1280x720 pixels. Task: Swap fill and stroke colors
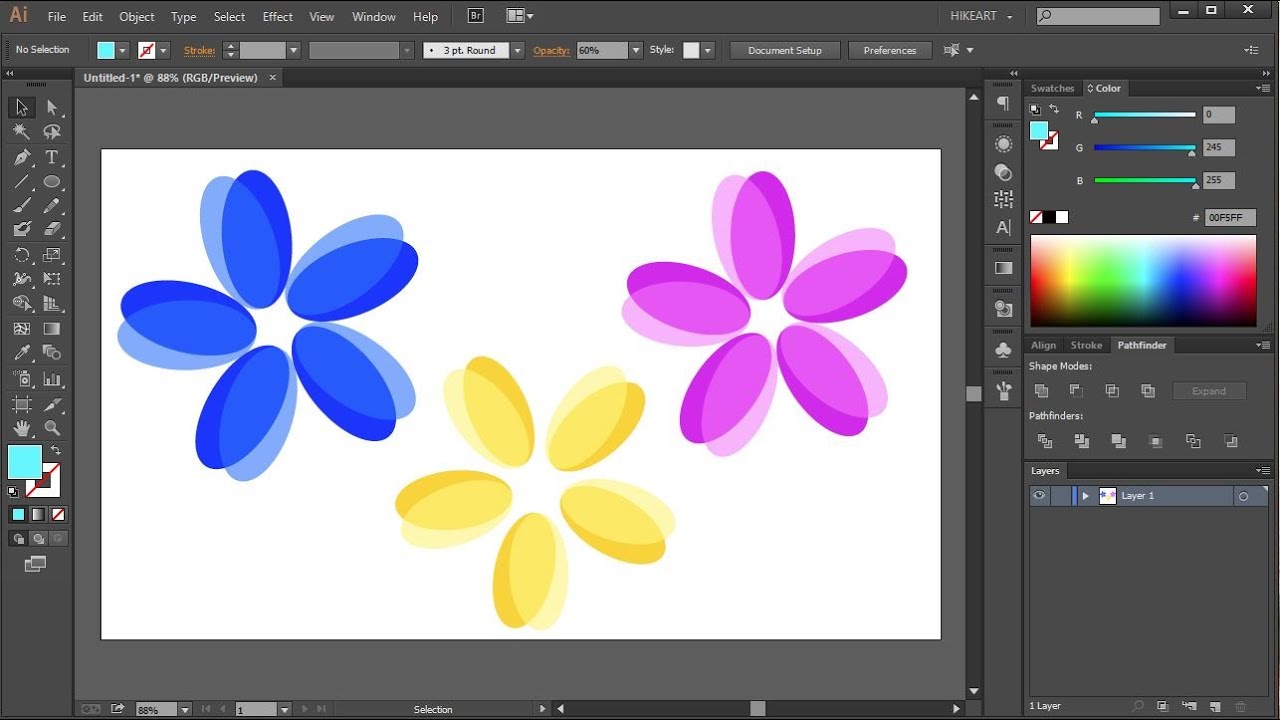click(56, 451)
